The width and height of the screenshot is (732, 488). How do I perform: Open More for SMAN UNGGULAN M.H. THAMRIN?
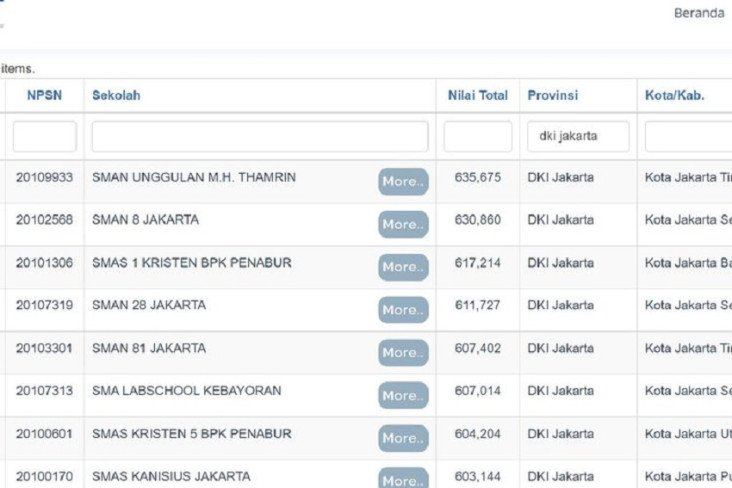pos(403,182)
